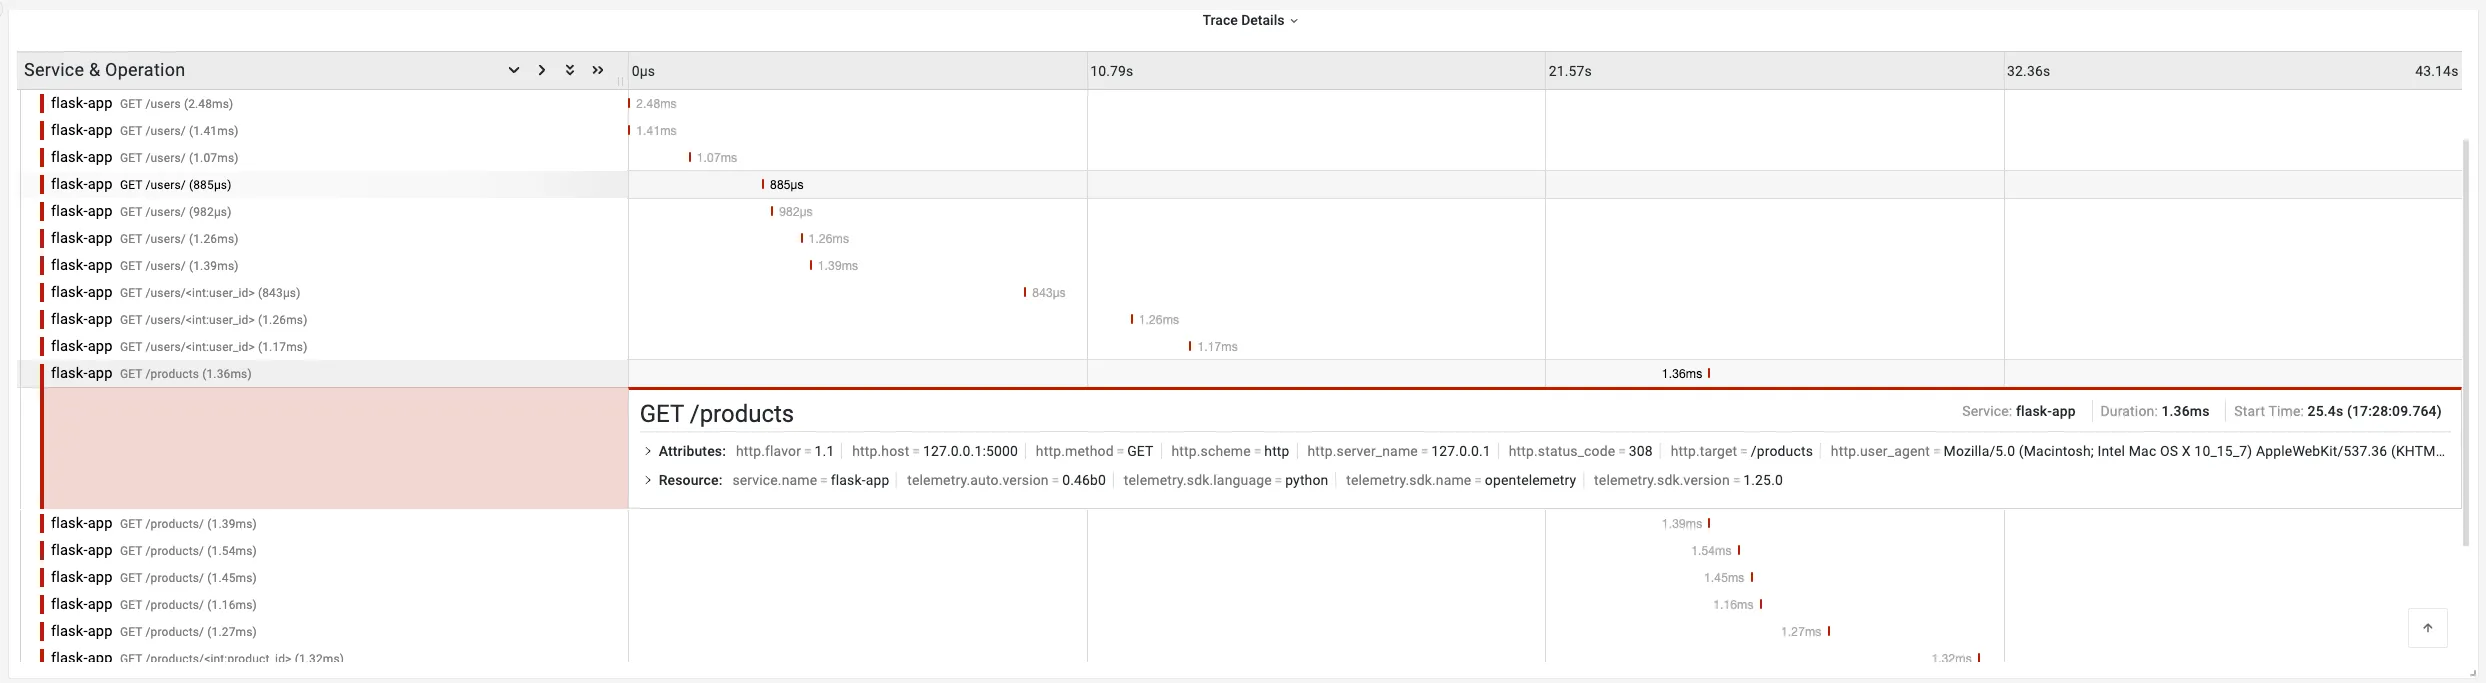Open the Trace Details dropdown
Screen dimensions: 2486x683
pyautogui.click(x=1249, y=20)
